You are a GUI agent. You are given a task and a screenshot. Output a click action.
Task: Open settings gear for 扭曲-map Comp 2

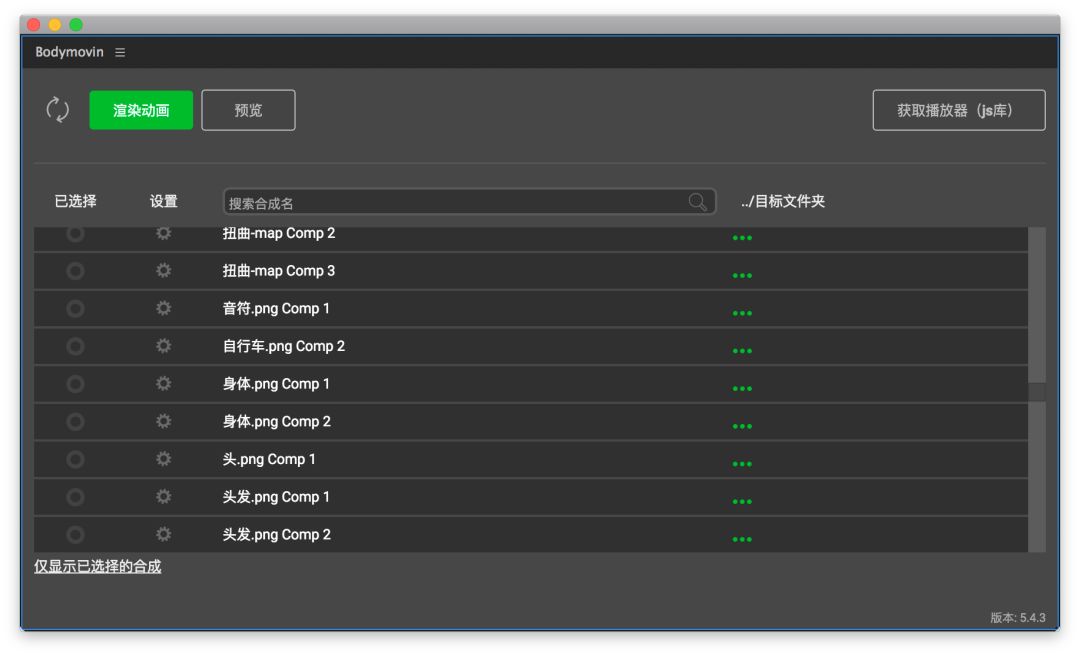pyautogui.click(x=163, y=233)
